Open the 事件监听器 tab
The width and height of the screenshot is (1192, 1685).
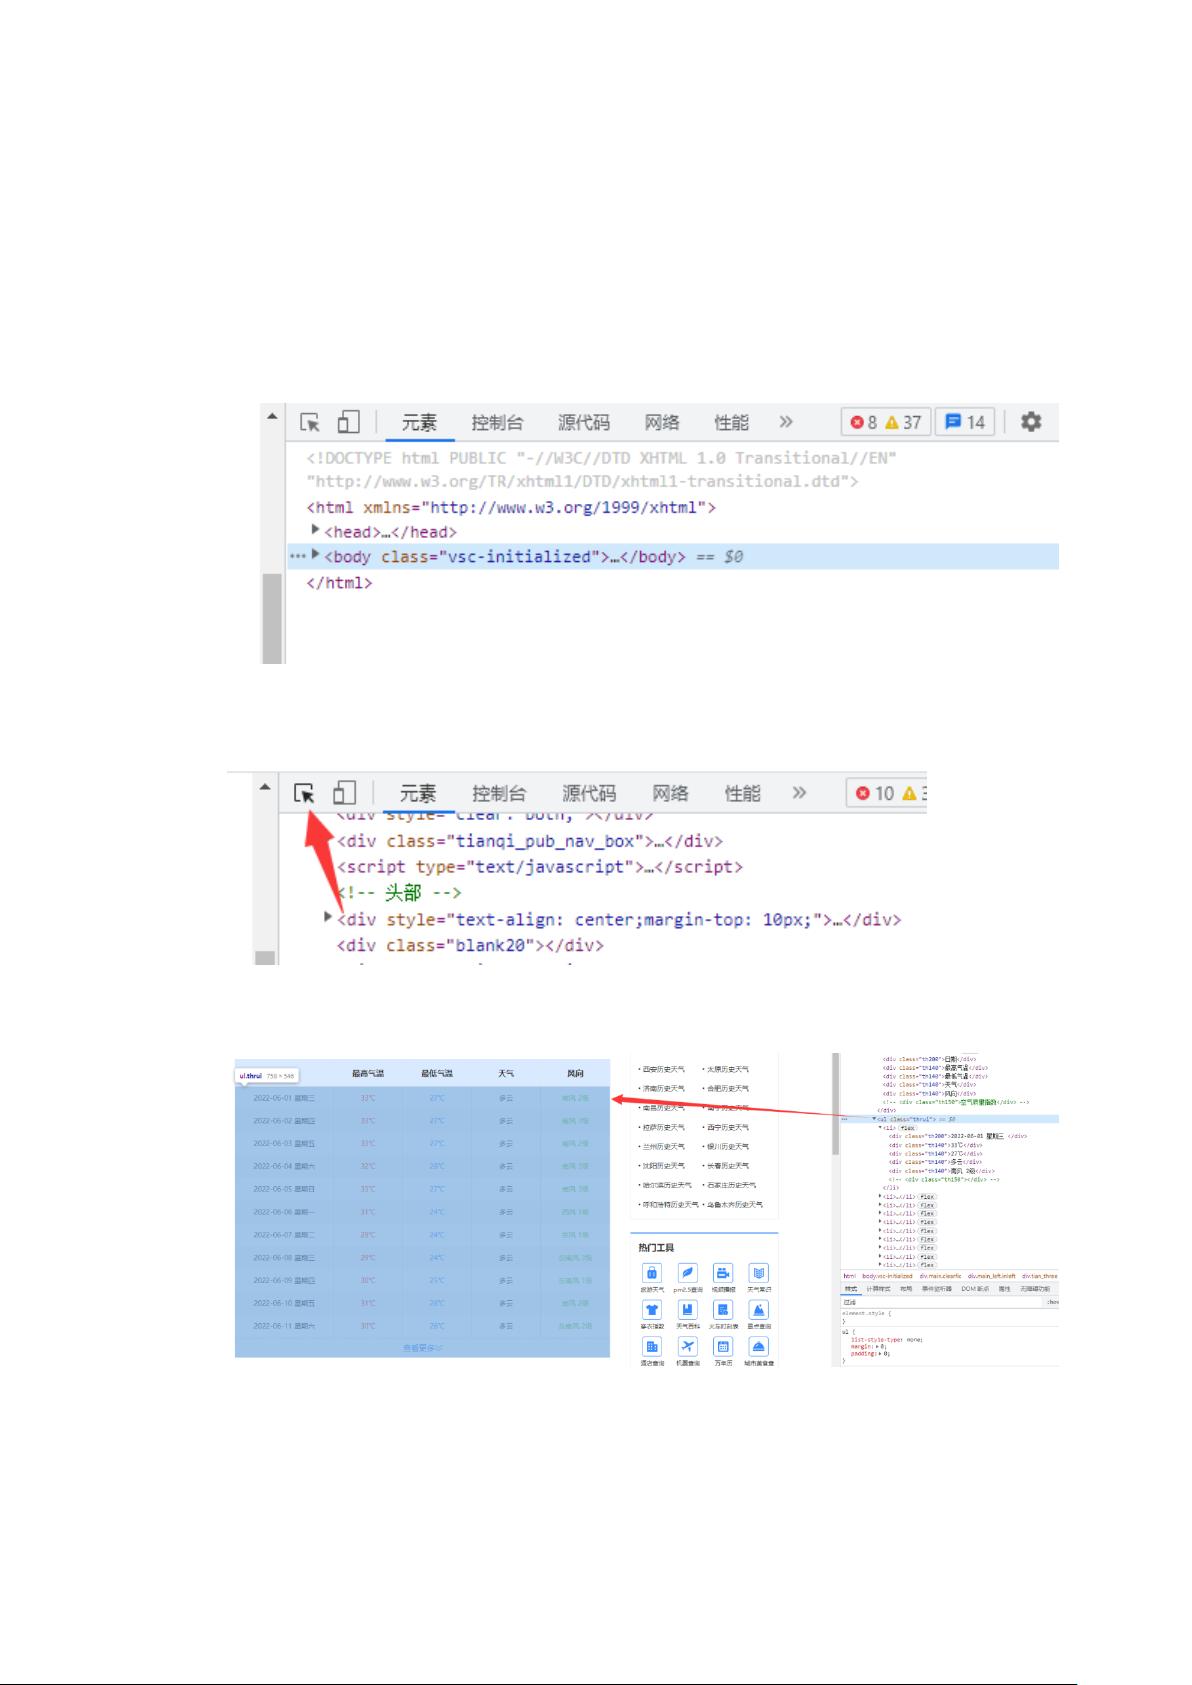937,1289
